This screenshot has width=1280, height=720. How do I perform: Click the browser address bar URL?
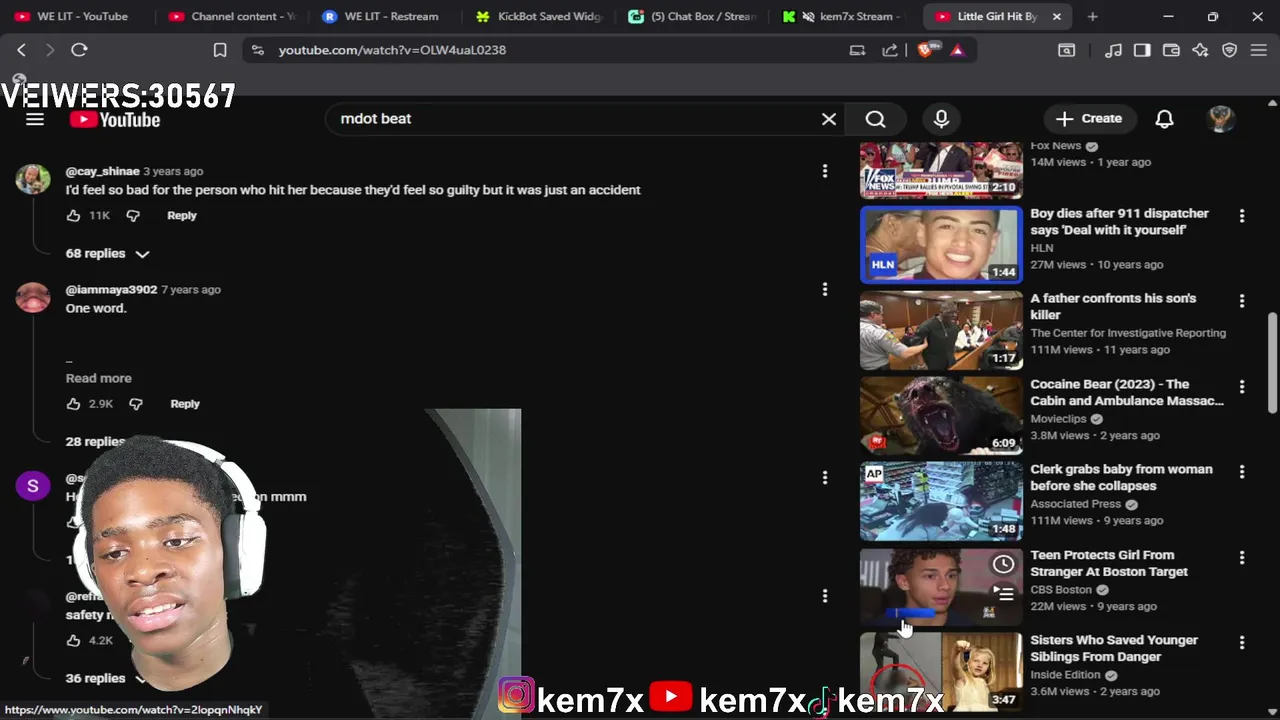tap(392, 50)
